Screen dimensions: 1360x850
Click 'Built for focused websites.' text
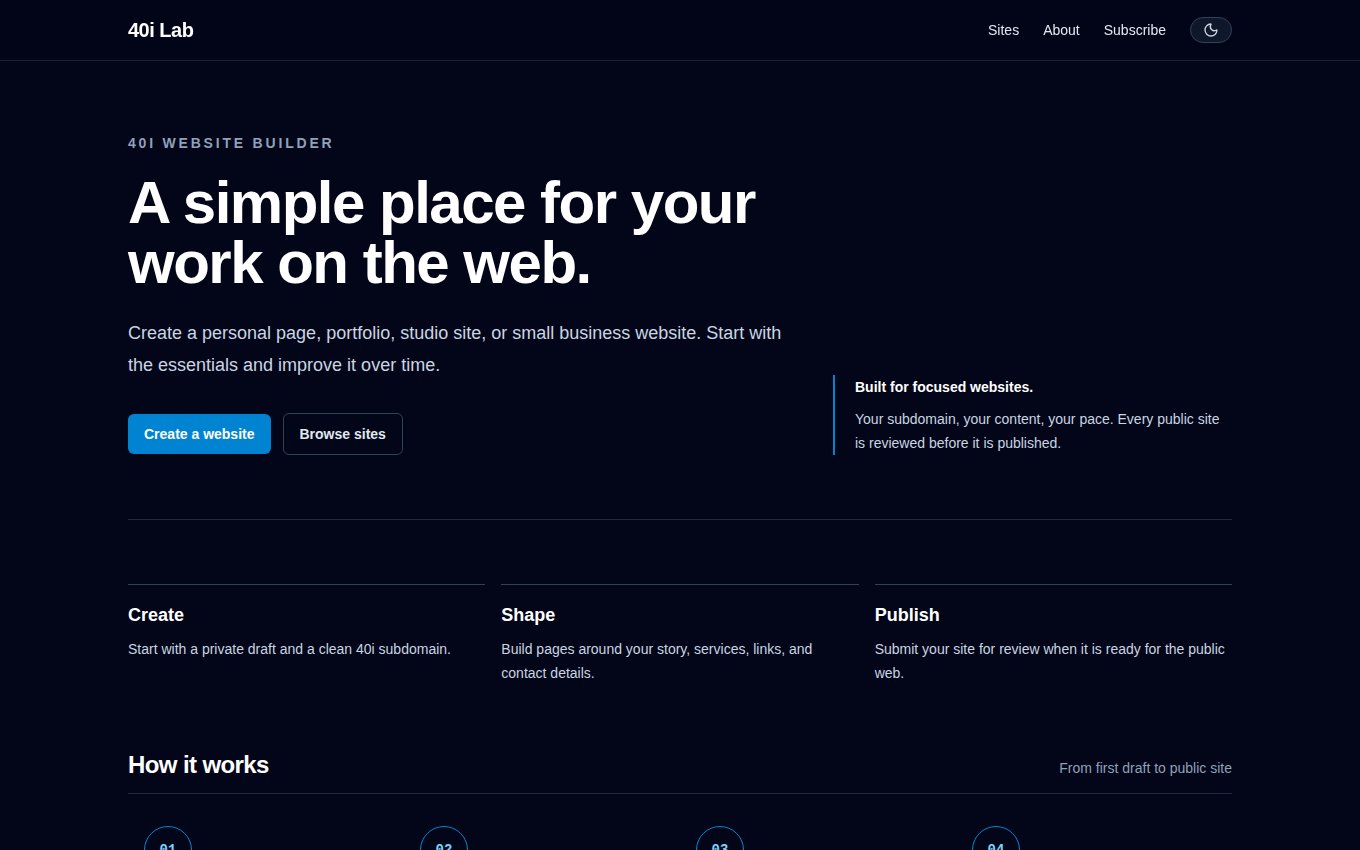944,387
